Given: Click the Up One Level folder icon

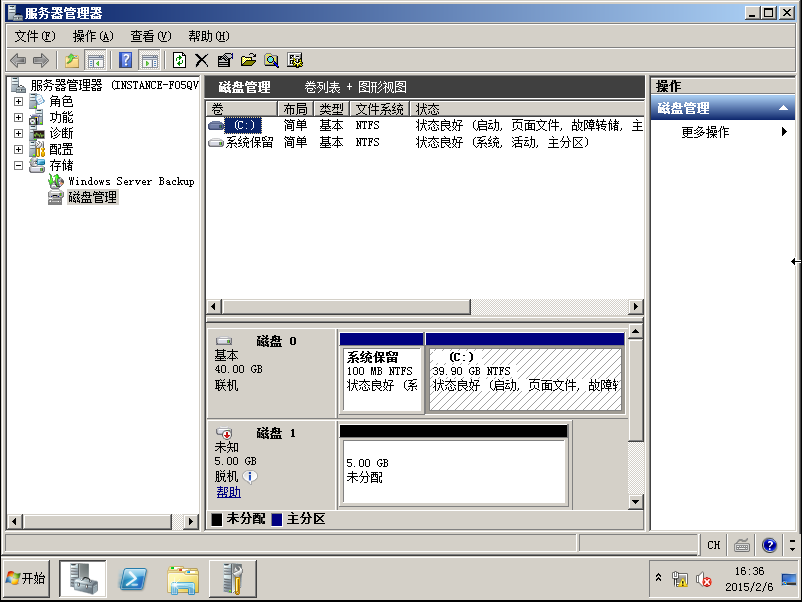Looking at the screenshot, I should click(x=72, y=60).
